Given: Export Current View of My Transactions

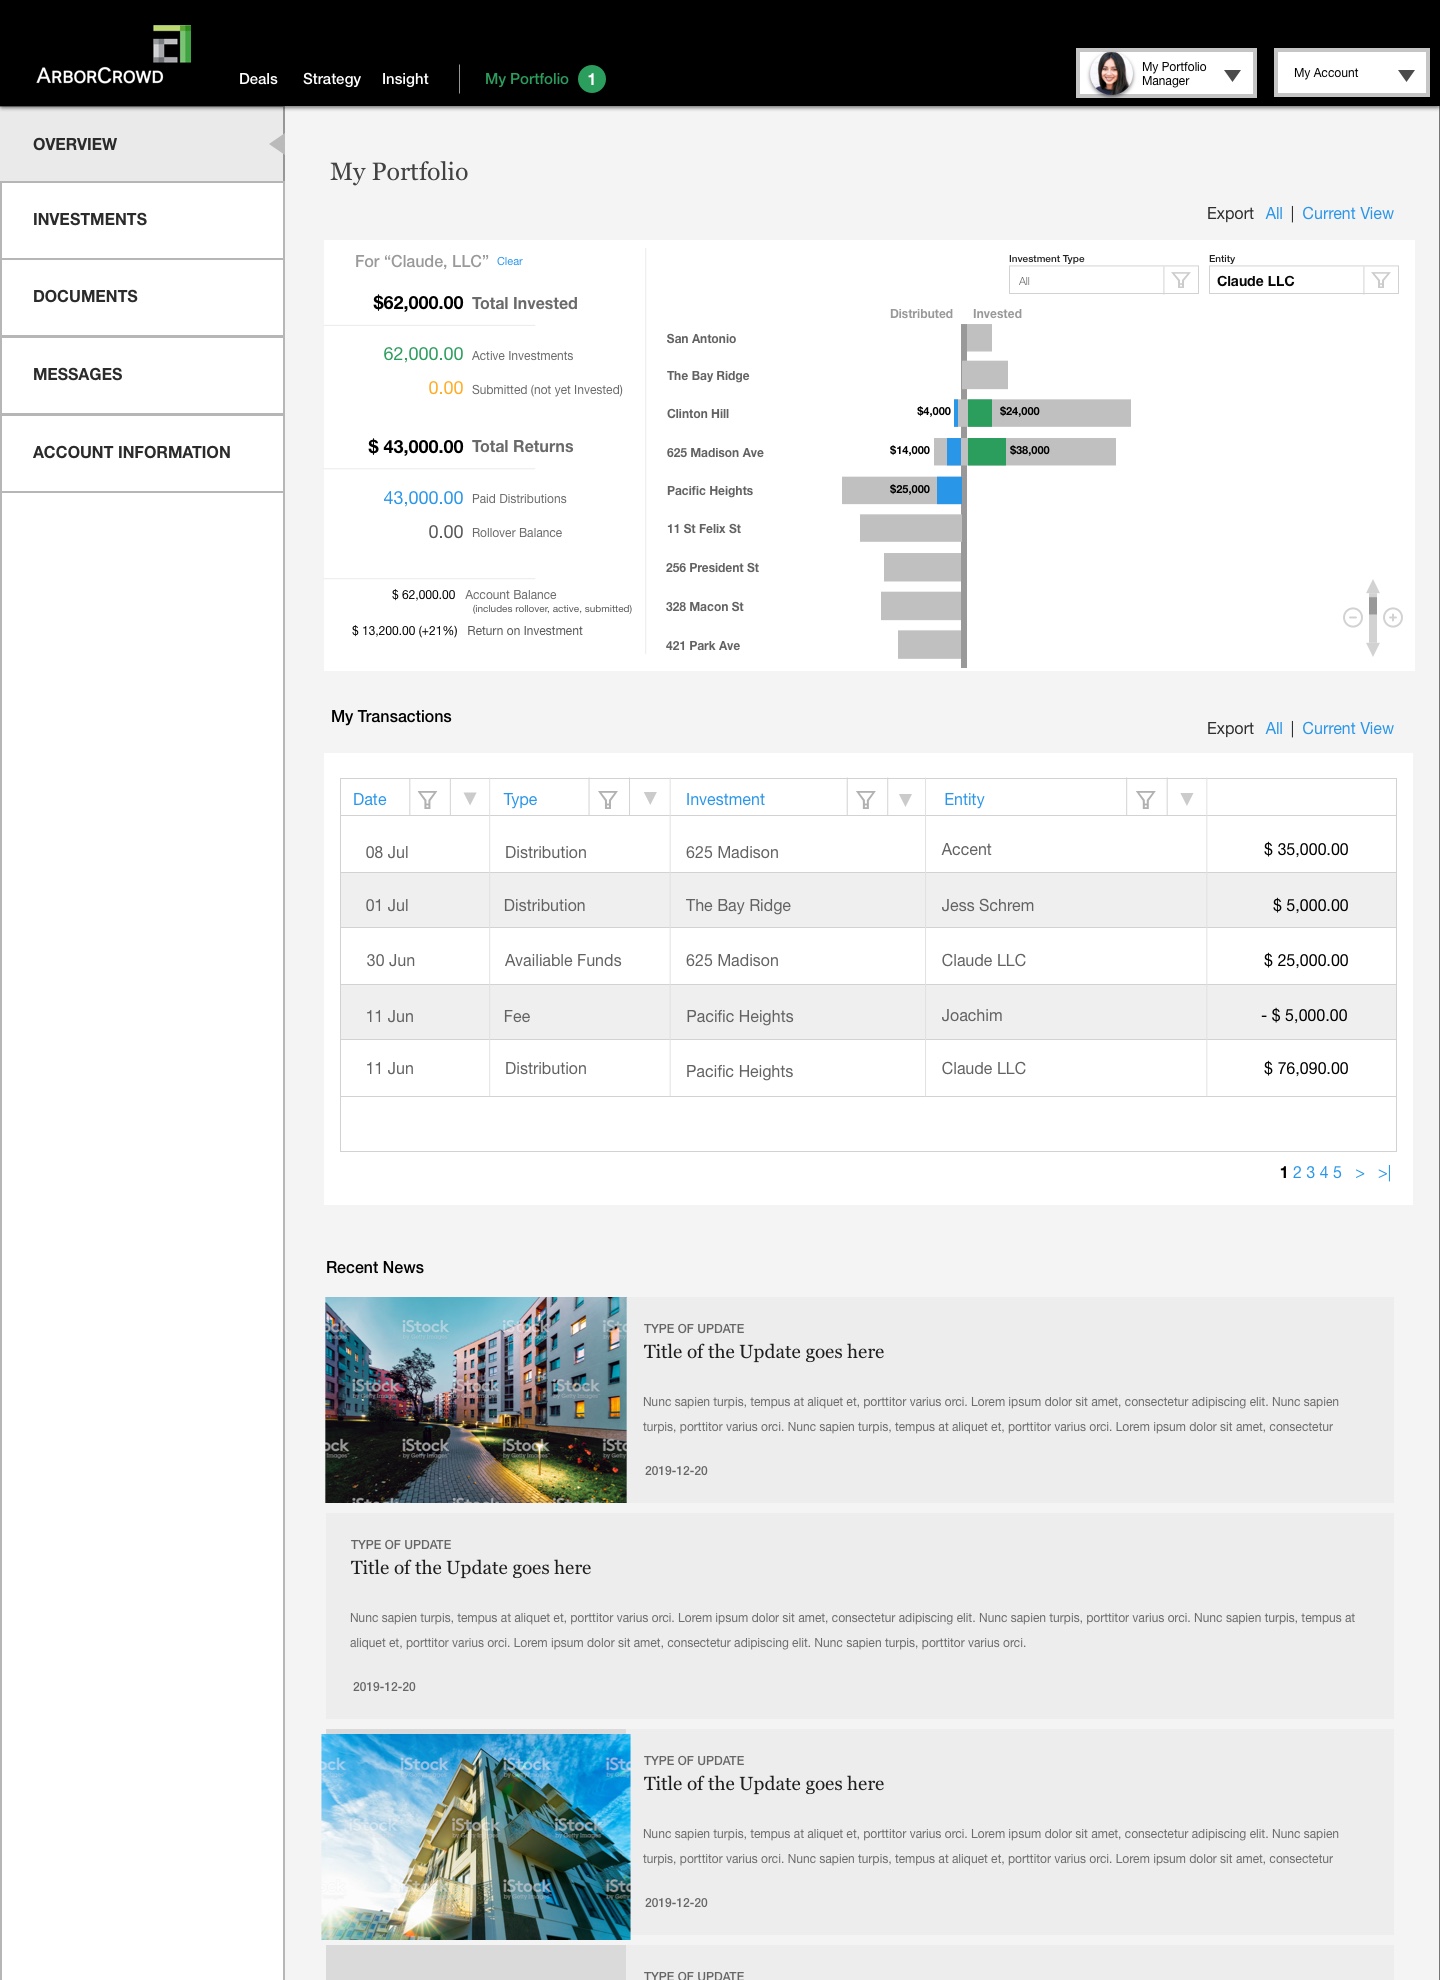Looking at the screenshot, I should pyautogui.click(x=1347, y=729).
